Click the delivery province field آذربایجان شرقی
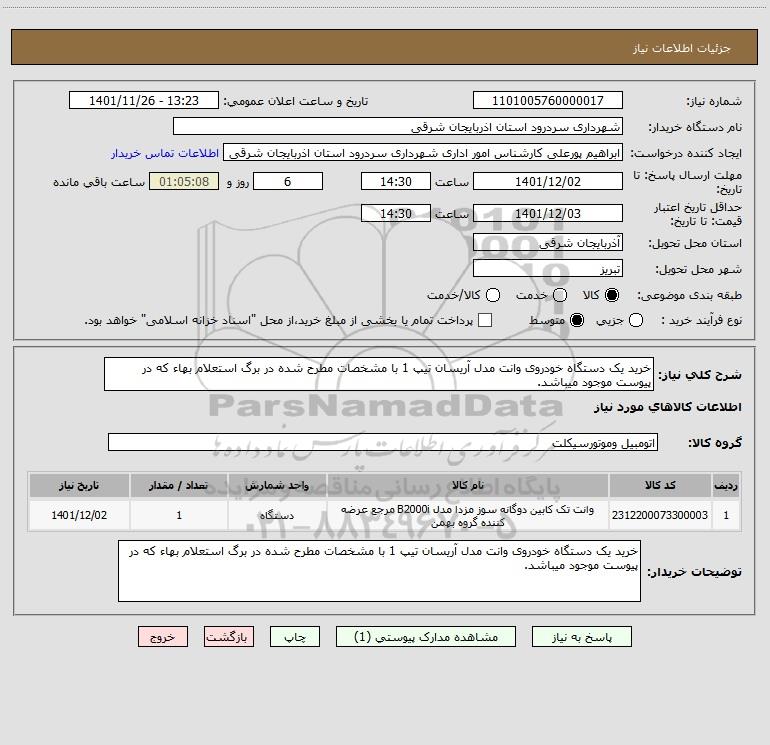 click(548, 243)
